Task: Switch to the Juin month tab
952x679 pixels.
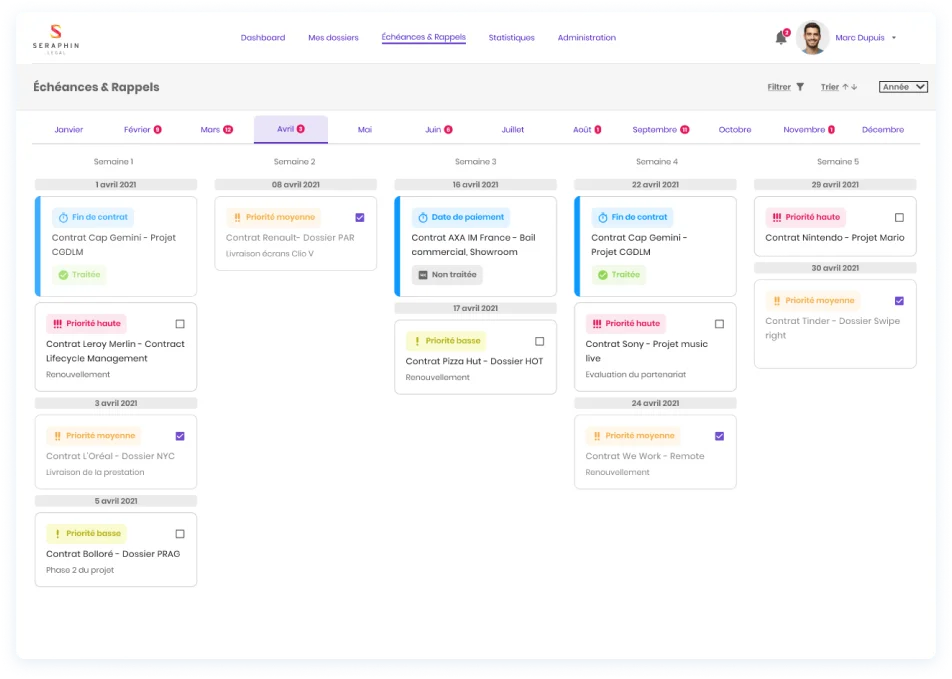Action: (434, 129)
